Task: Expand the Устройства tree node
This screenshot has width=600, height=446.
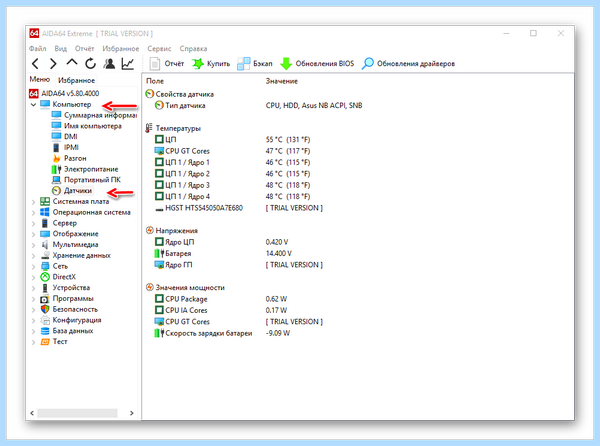Action: (x=33, y=288)
